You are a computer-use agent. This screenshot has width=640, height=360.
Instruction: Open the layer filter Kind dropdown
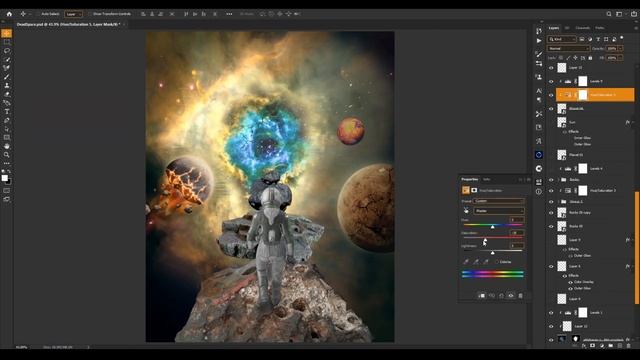tap(562, 39)
